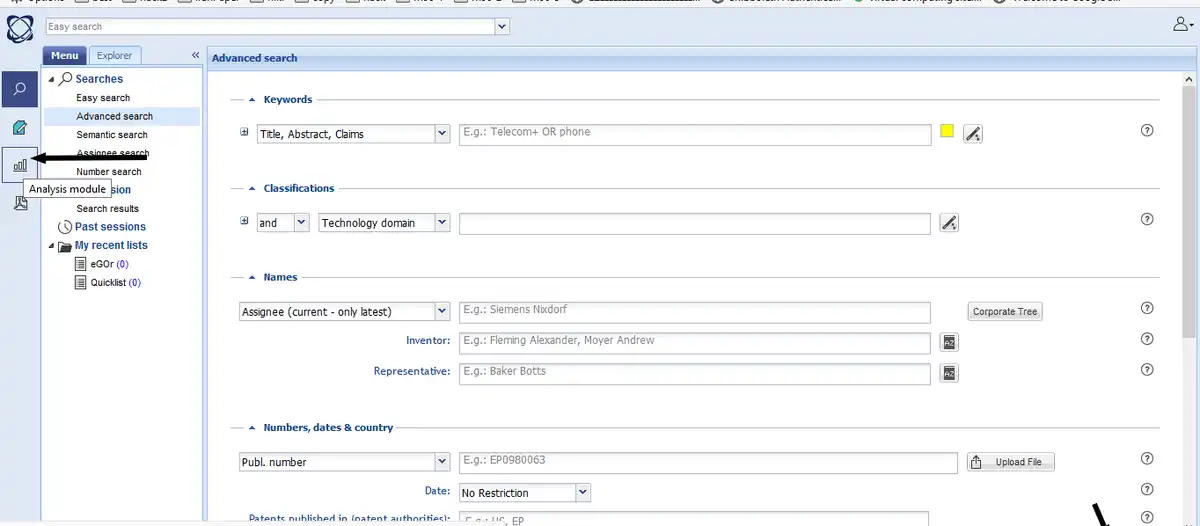Image resolution: width=1200 pixels, height=526 pixels.
Task: Collapse the Searches tree node
Action: click(x=51, y=79)
